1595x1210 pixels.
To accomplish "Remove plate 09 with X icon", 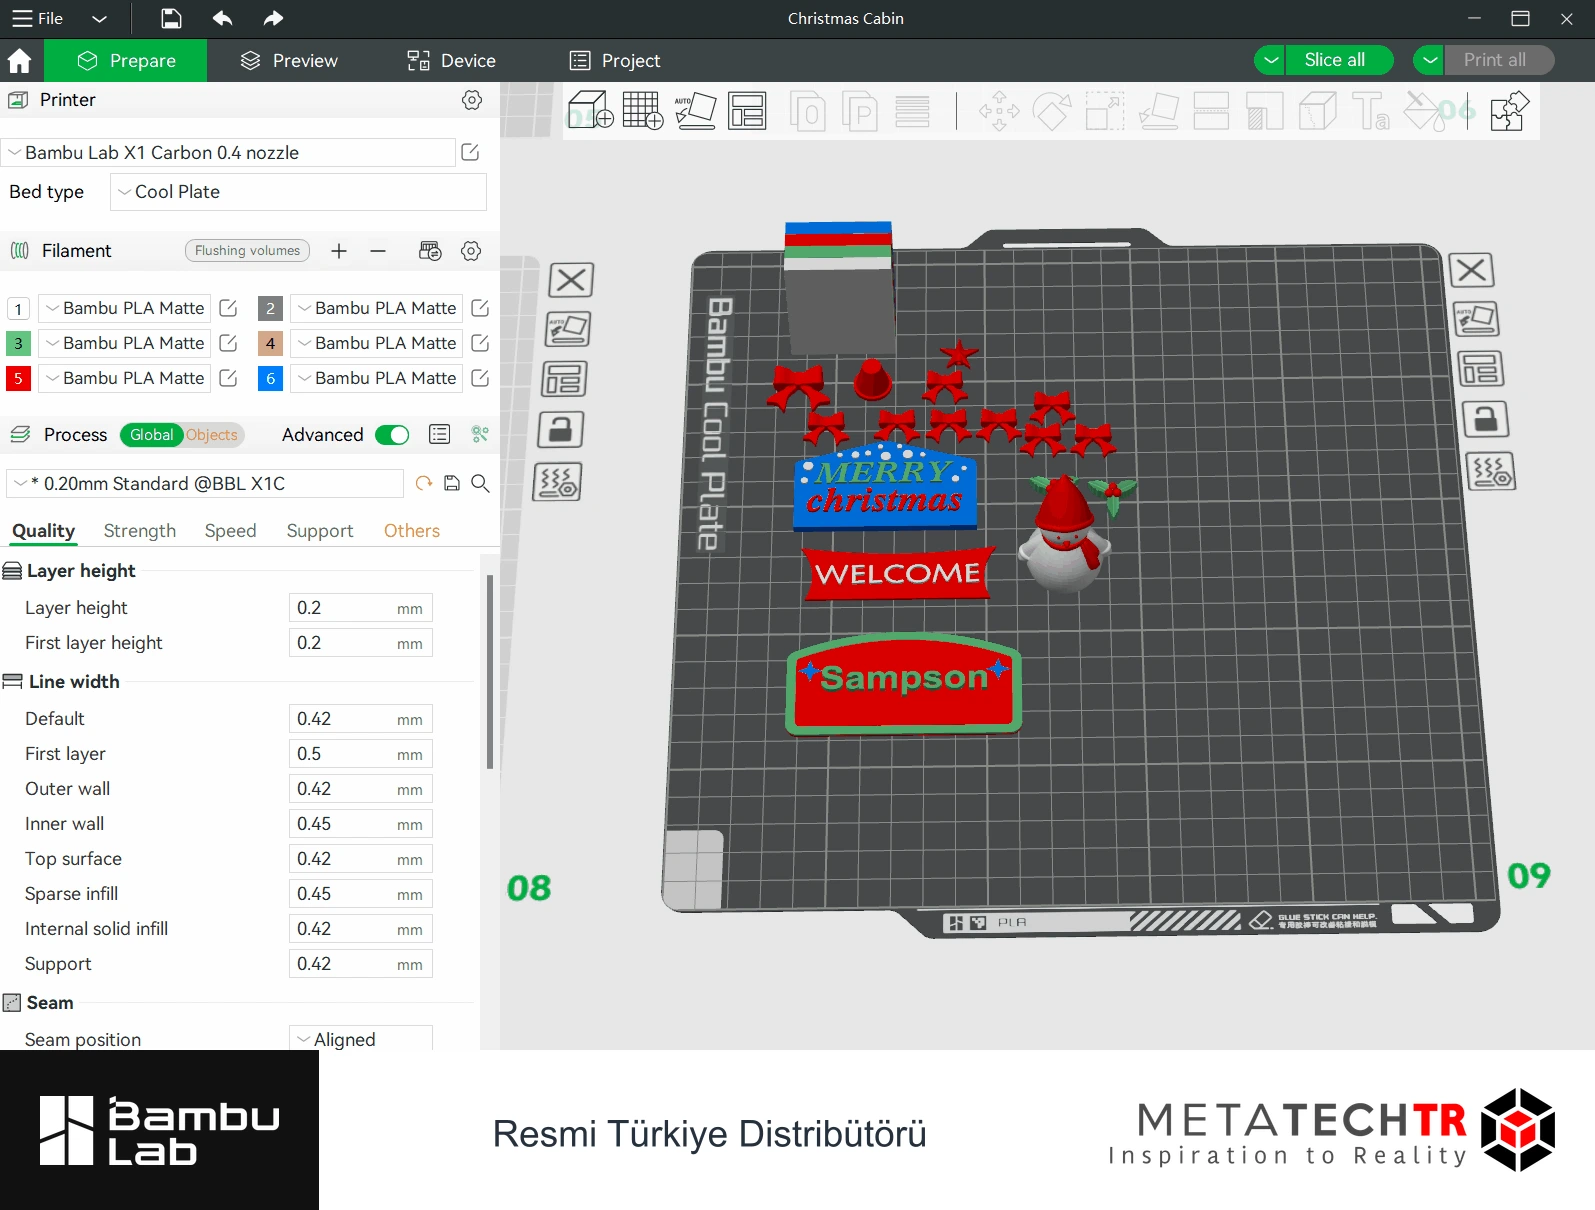I will point(1471,270).
